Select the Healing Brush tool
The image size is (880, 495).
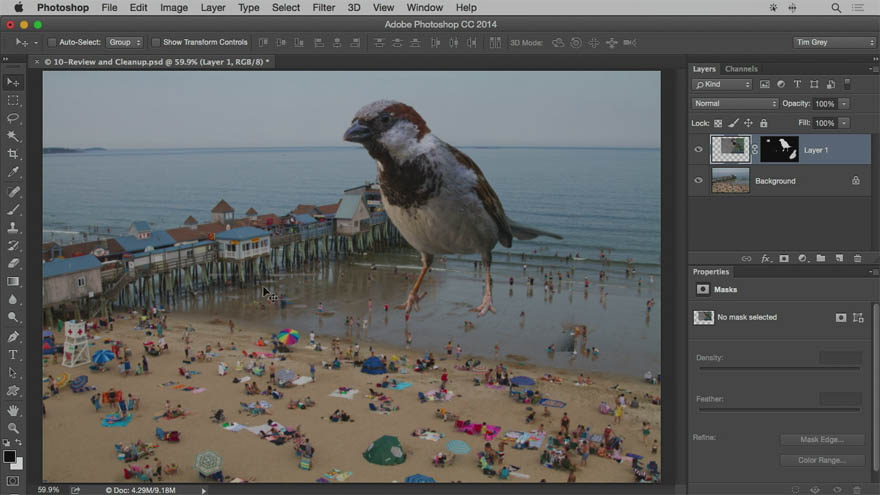(13, 192)
